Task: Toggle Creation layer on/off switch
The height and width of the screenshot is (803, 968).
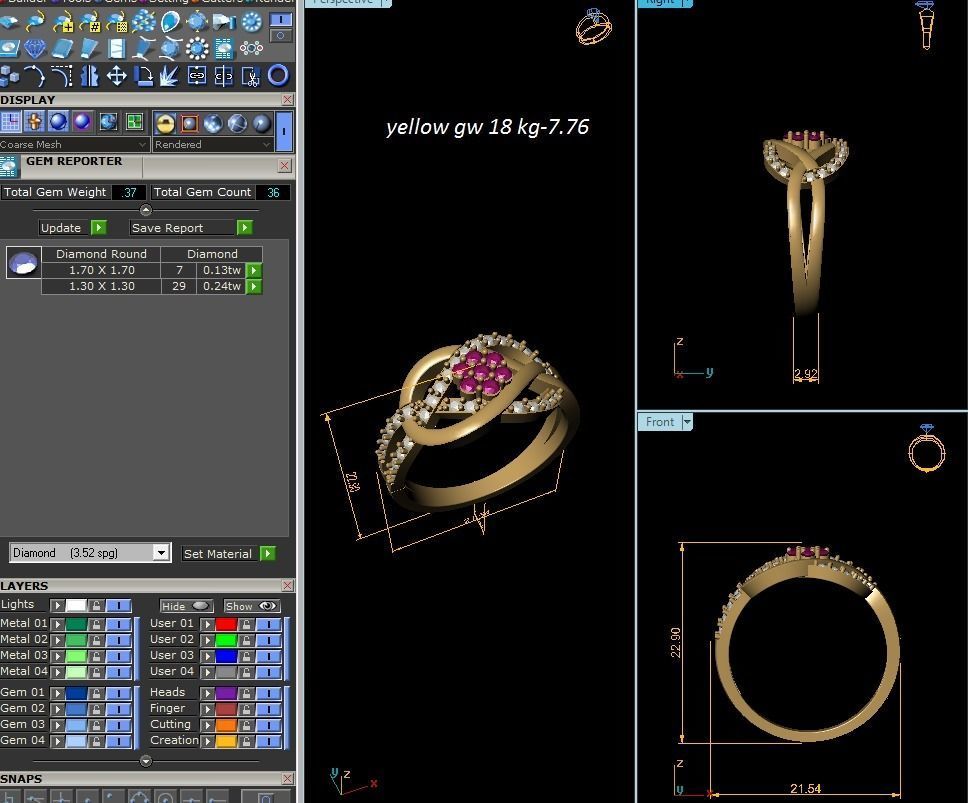Action: click(269, 741)
